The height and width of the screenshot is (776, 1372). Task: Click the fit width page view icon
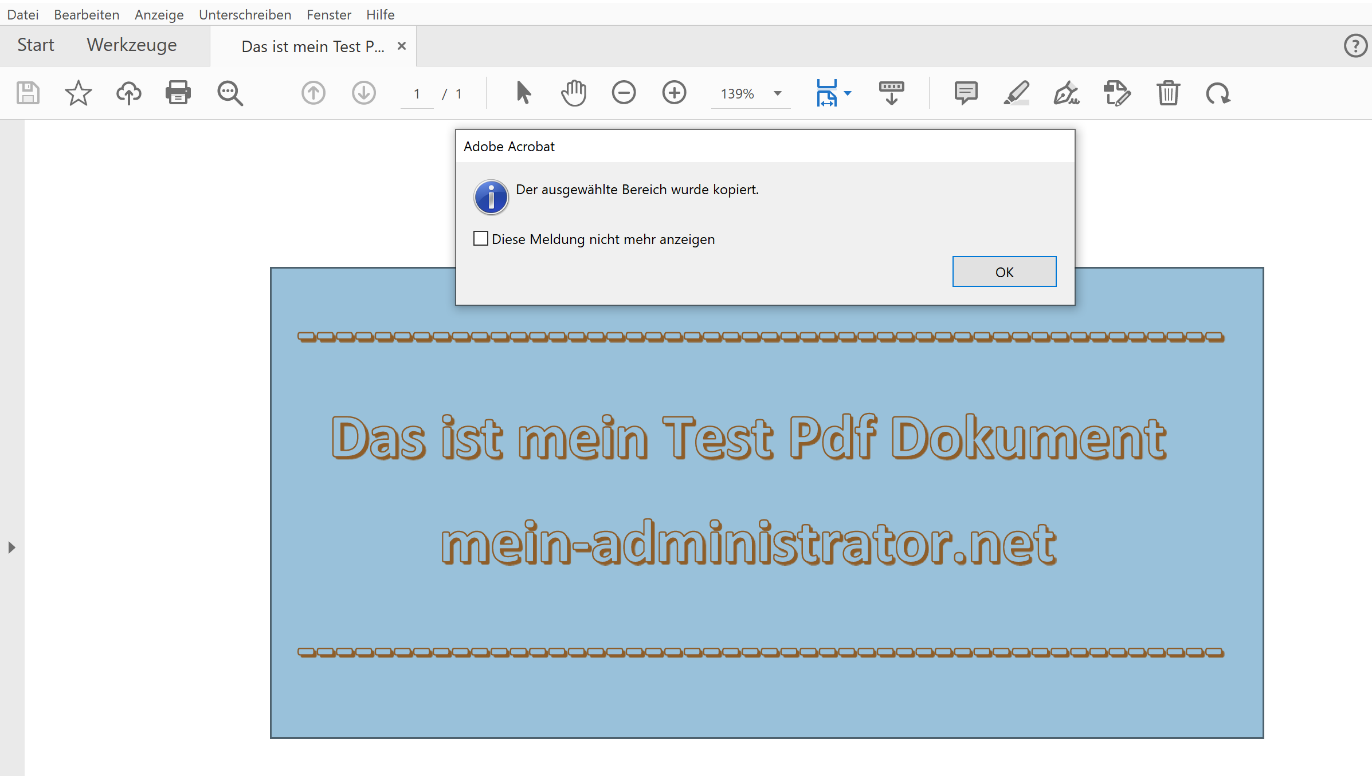coord(827,93)
